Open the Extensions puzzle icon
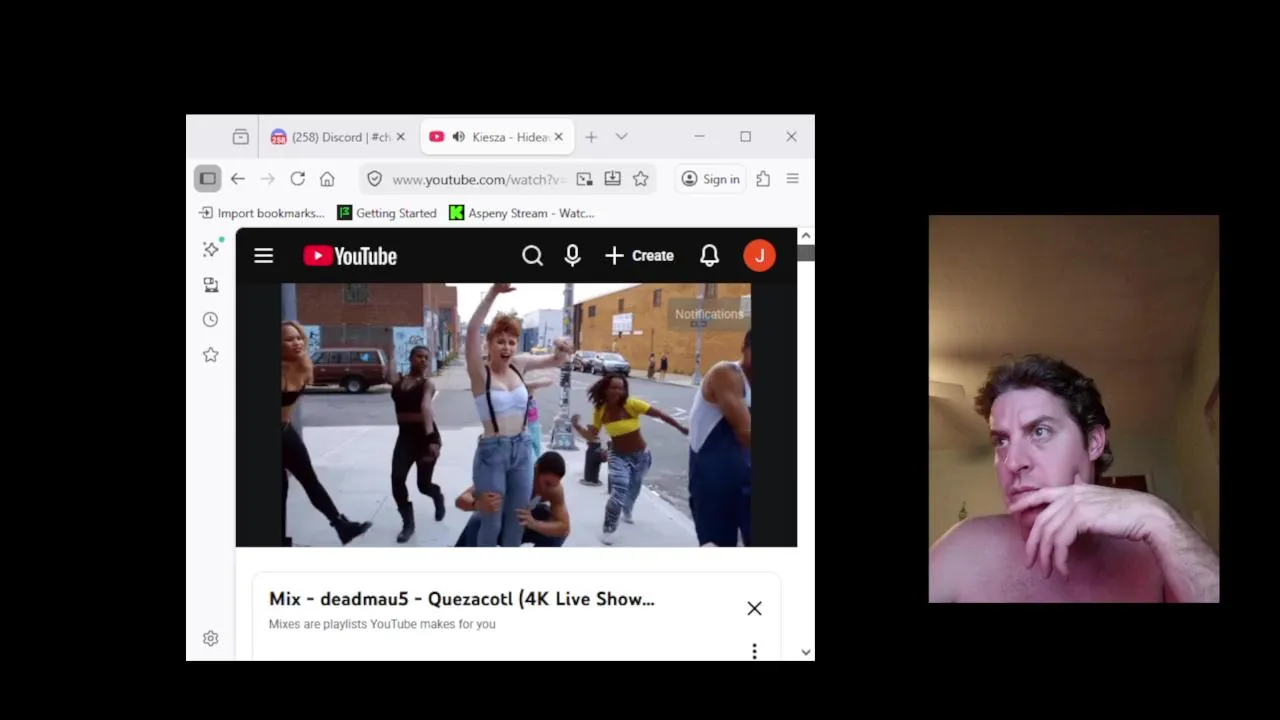Screen dimensions: 1280x720 tap(763, 179)
